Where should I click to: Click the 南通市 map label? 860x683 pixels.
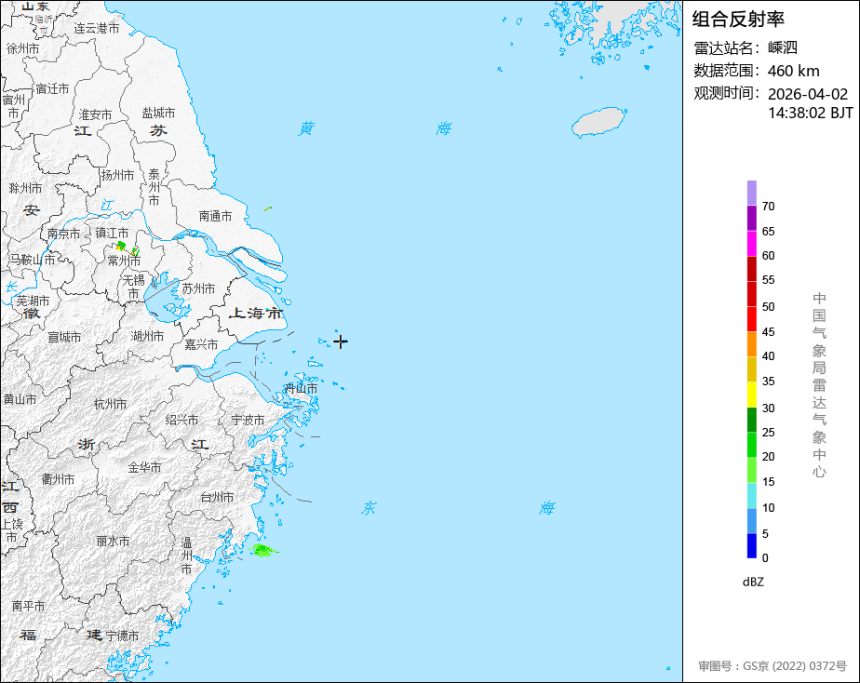point(215,216)
